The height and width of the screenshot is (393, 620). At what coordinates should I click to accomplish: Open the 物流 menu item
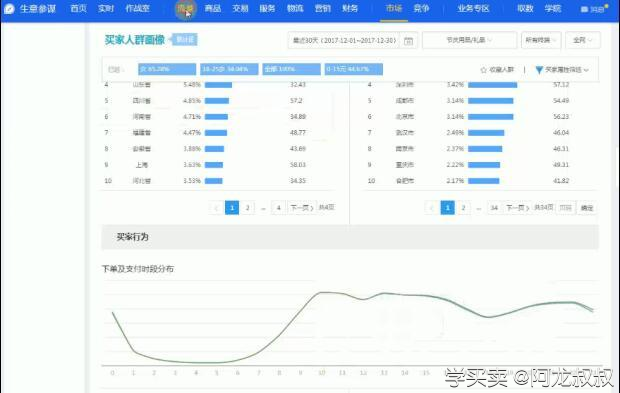click(295, 8)
